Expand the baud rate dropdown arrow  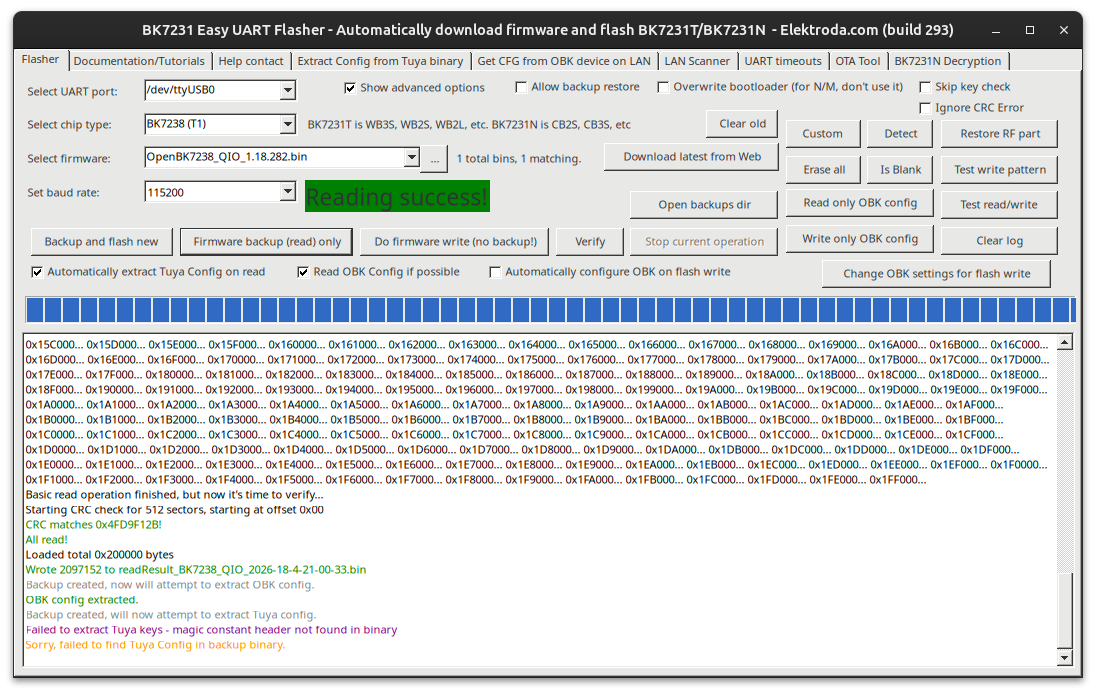click(287, 191)
